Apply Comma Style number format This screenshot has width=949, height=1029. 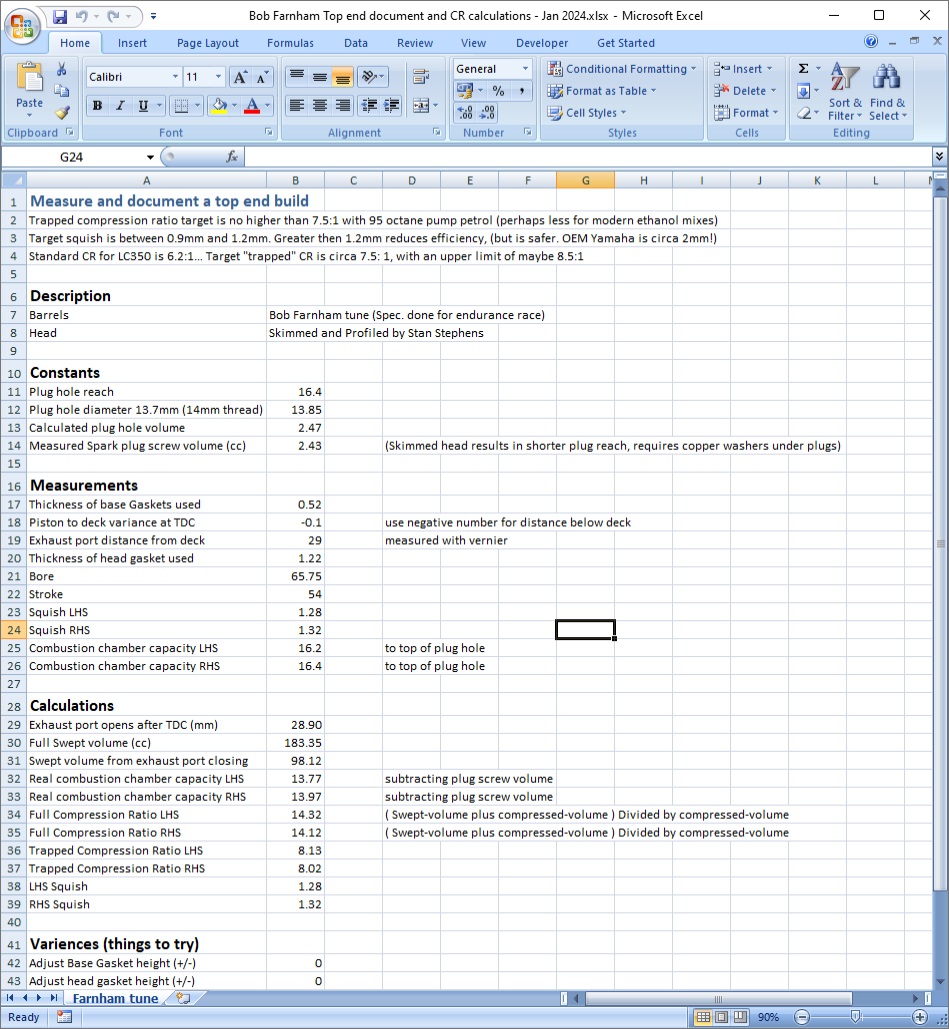[521, 91]
